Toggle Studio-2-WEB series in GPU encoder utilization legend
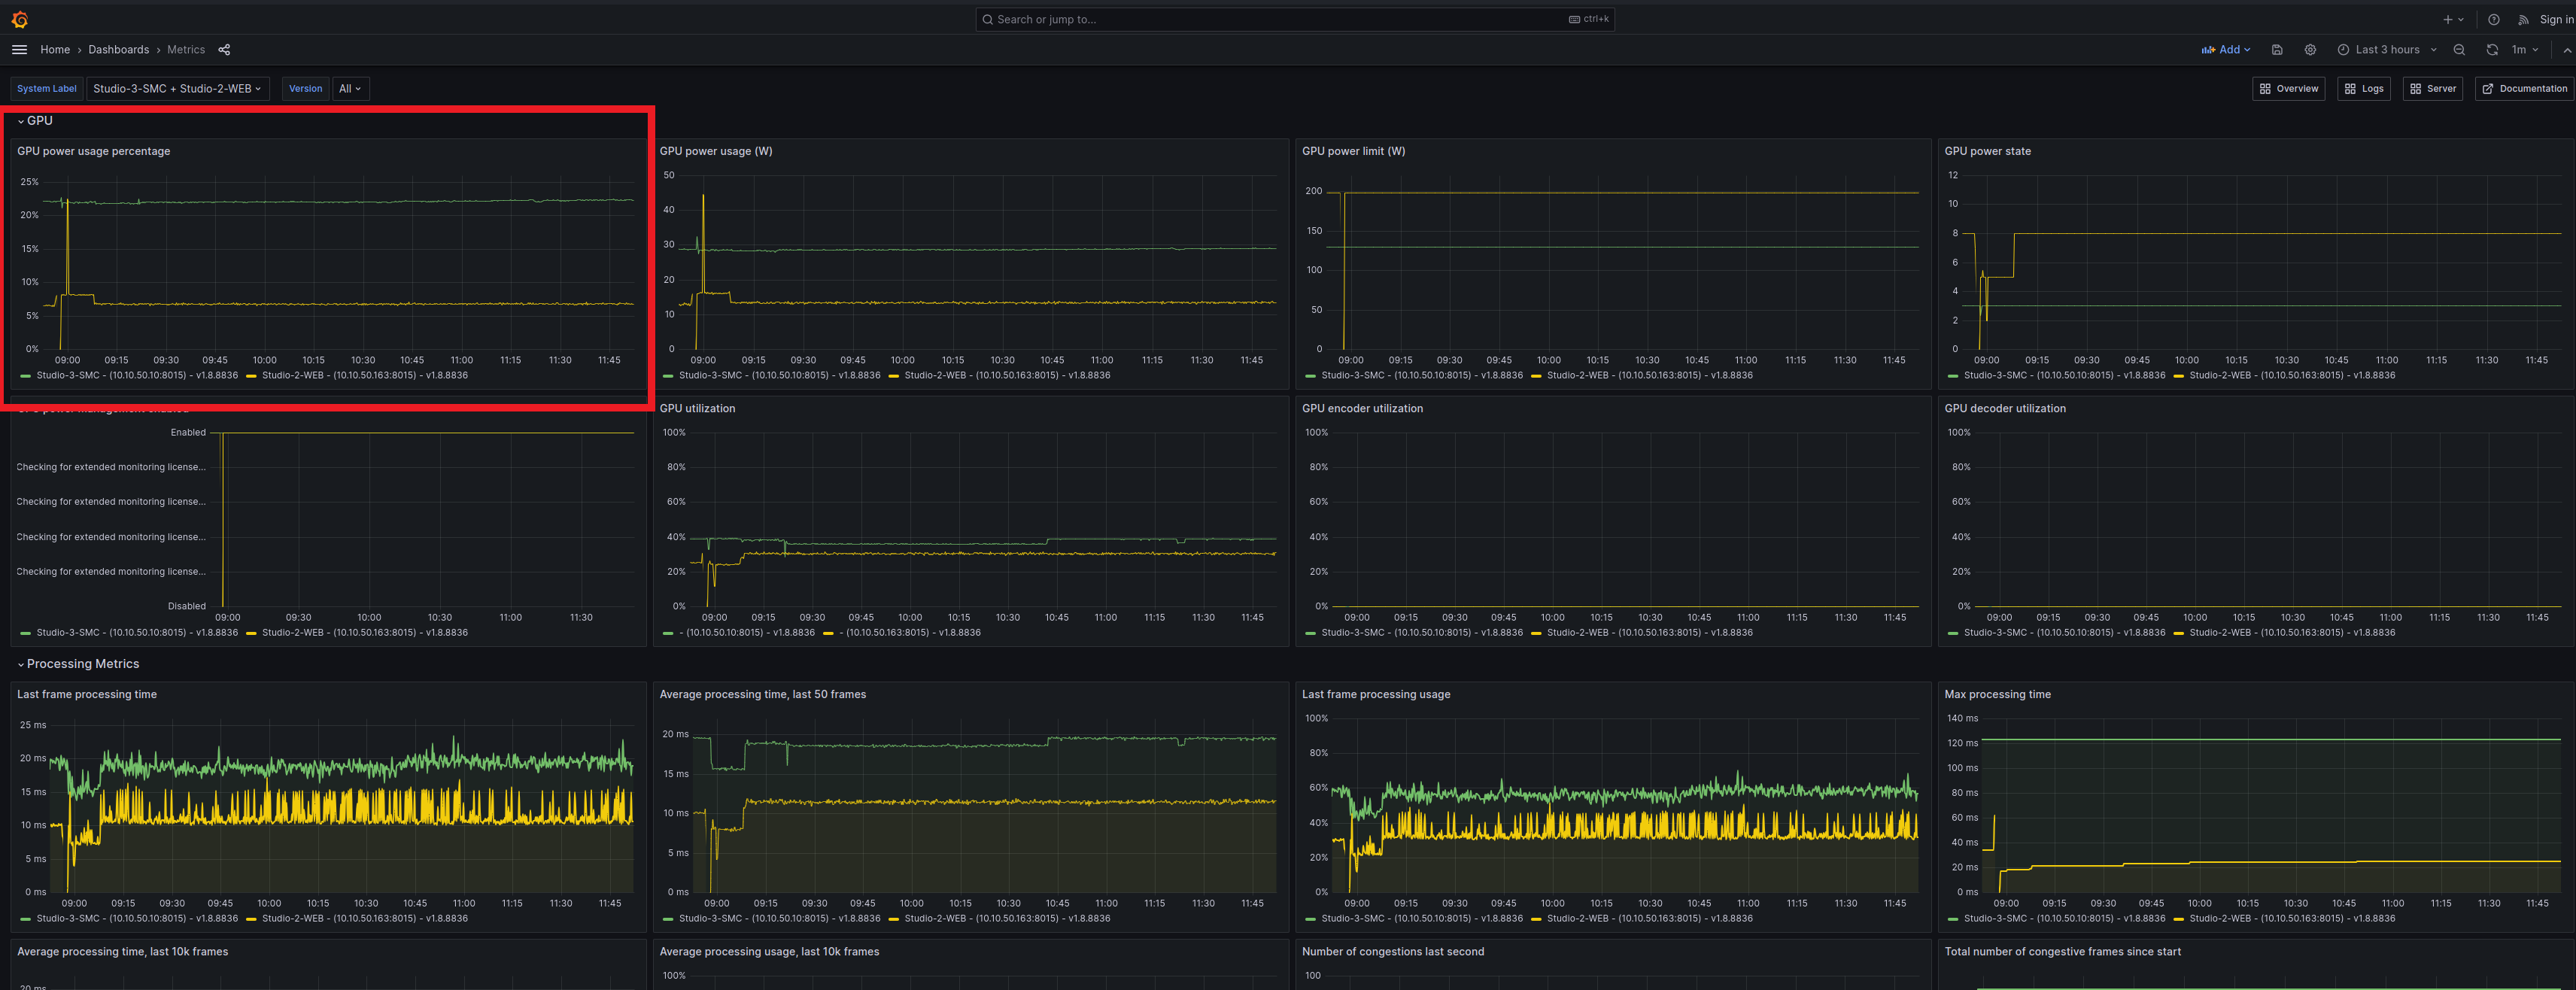Image resolution: width=2576 pixels, height=990 pixels. pos(1650,632)
